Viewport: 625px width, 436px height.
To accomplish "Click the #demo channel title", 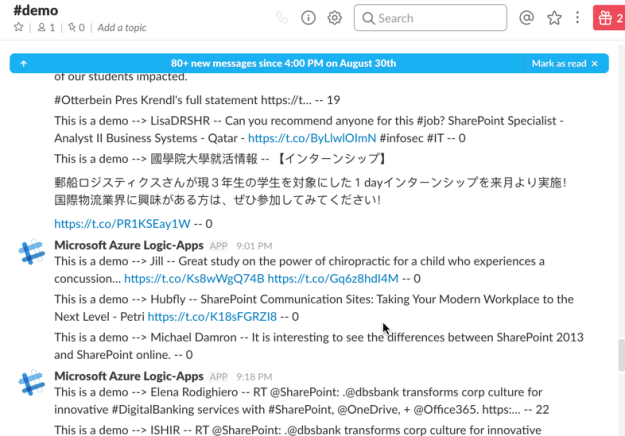I will [36, 10].
